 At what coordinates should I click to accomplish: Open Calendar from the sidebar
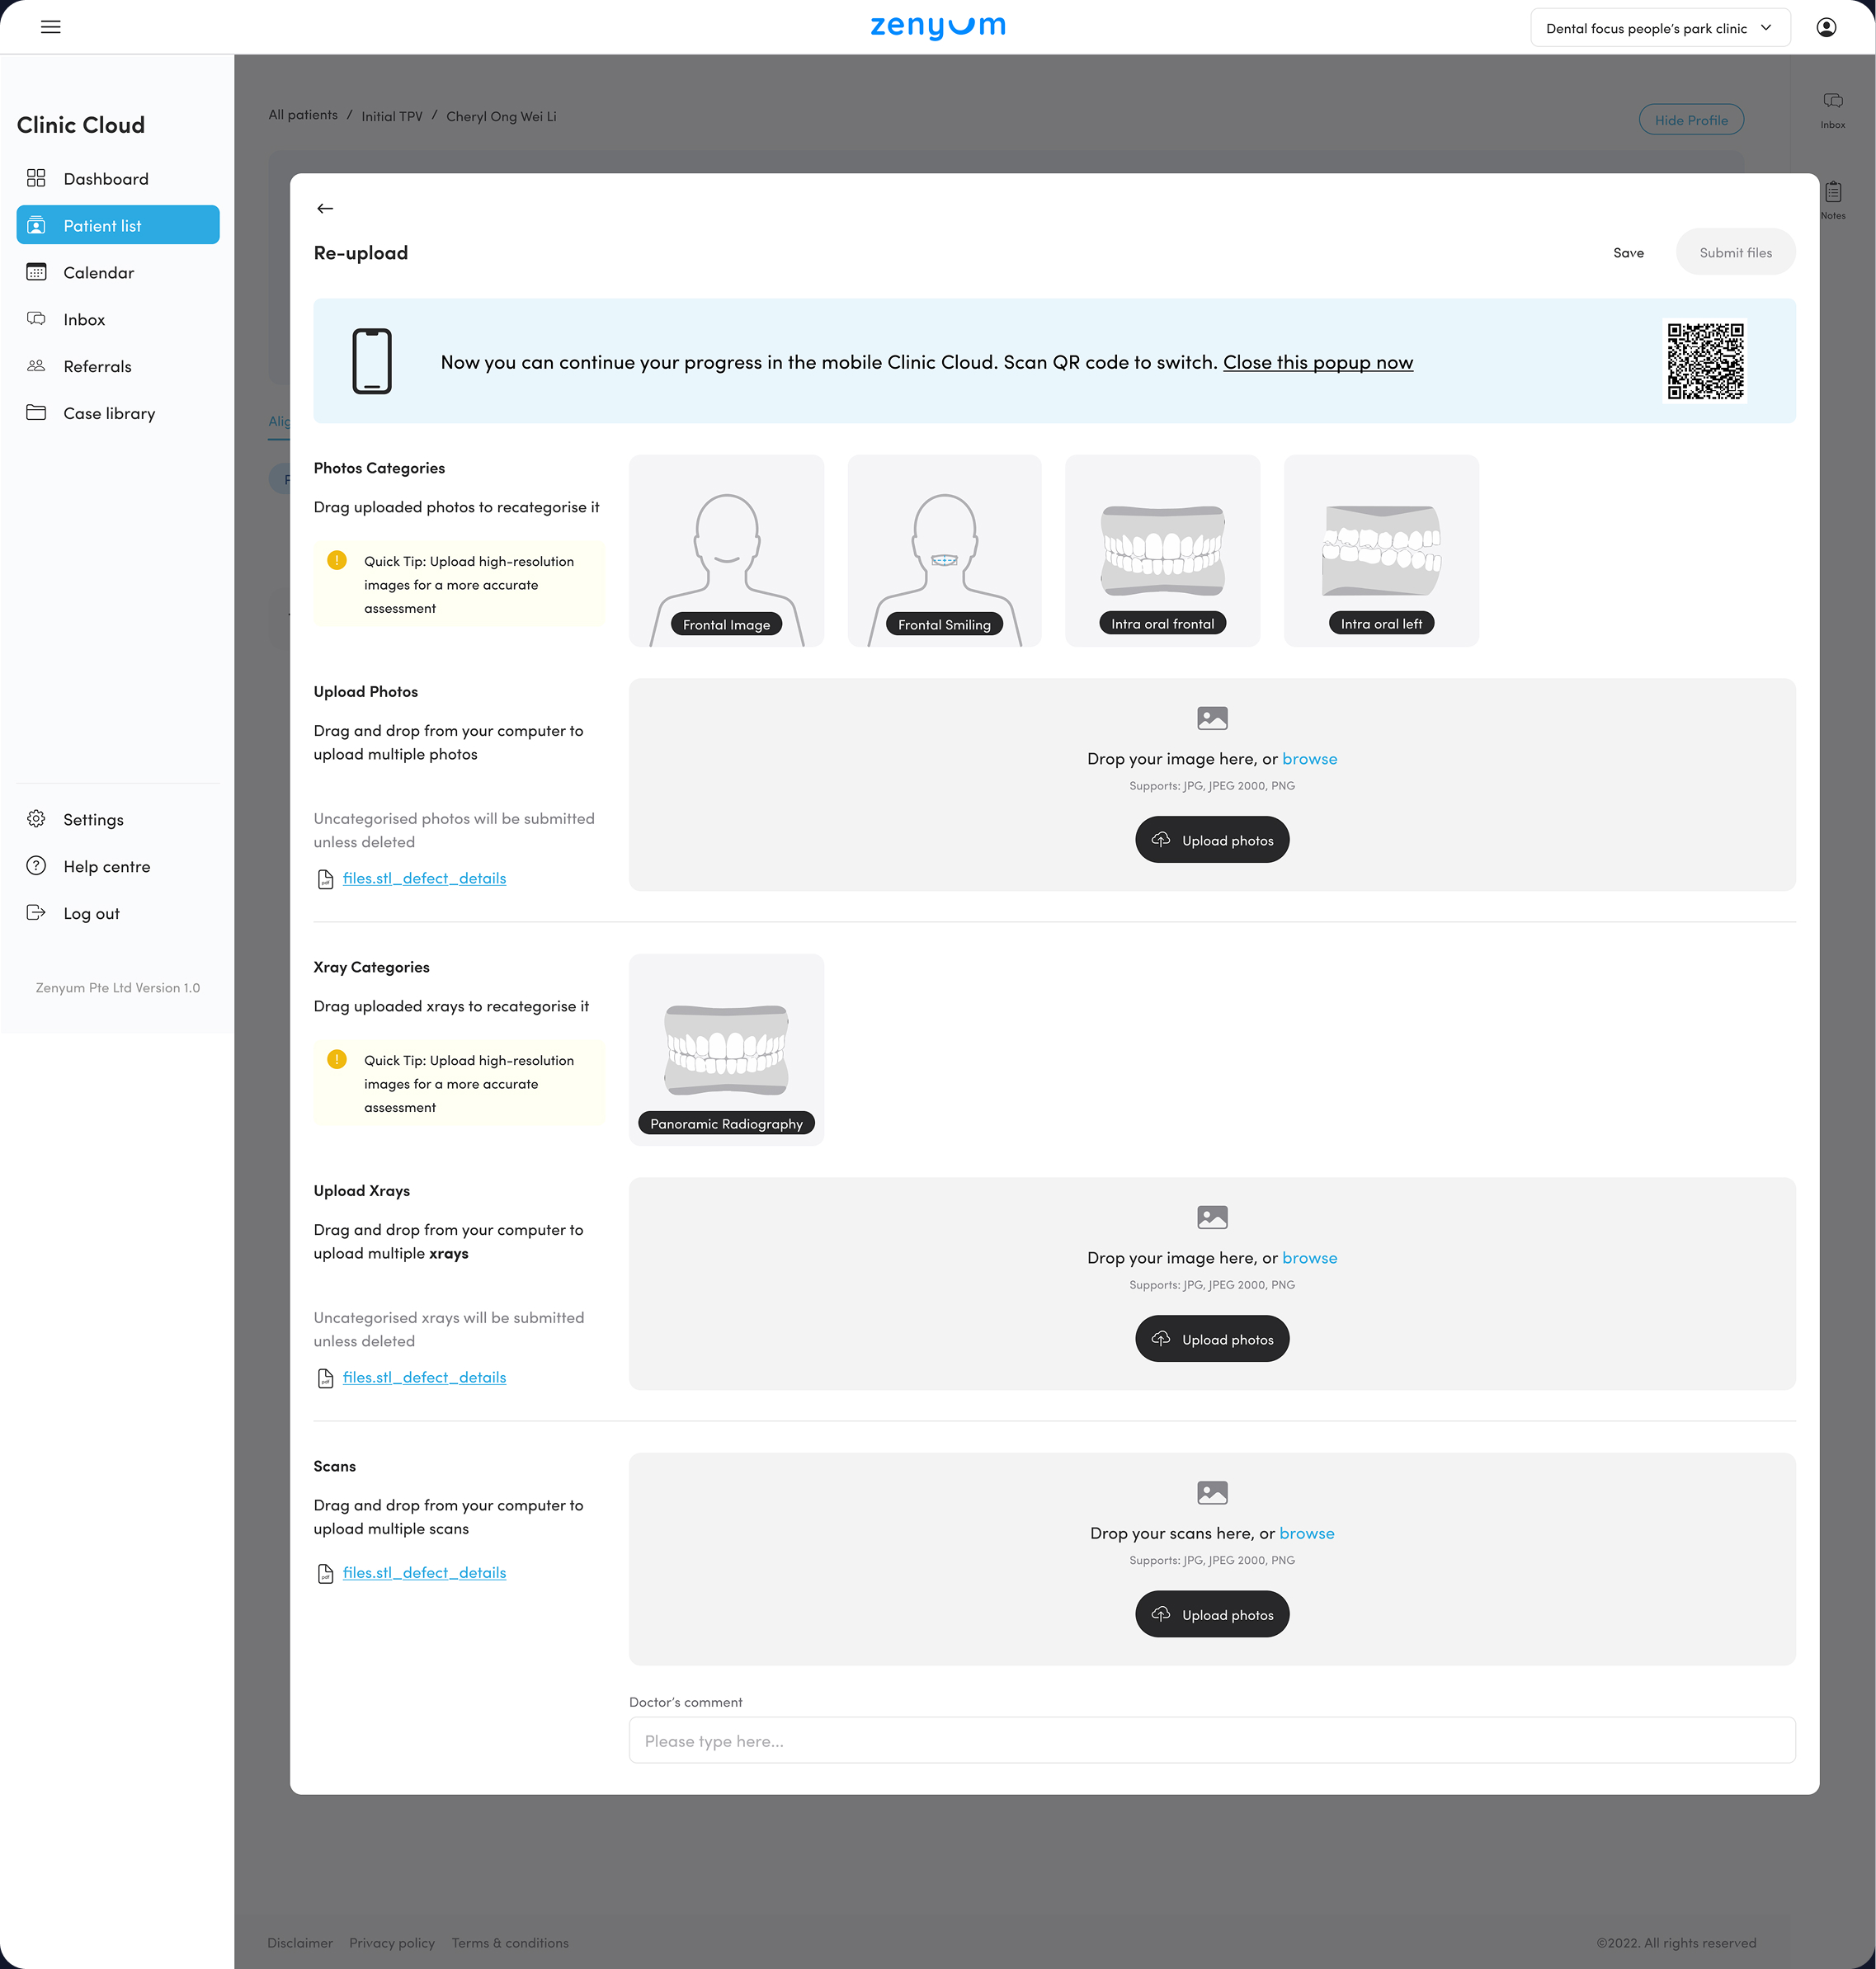pos(98,273)
